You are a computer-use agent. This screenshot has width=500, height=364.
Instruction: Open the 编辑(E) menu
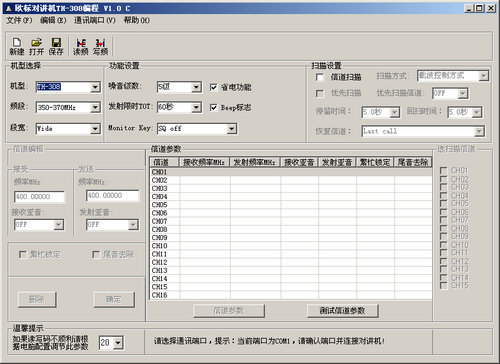pos(53,20)
